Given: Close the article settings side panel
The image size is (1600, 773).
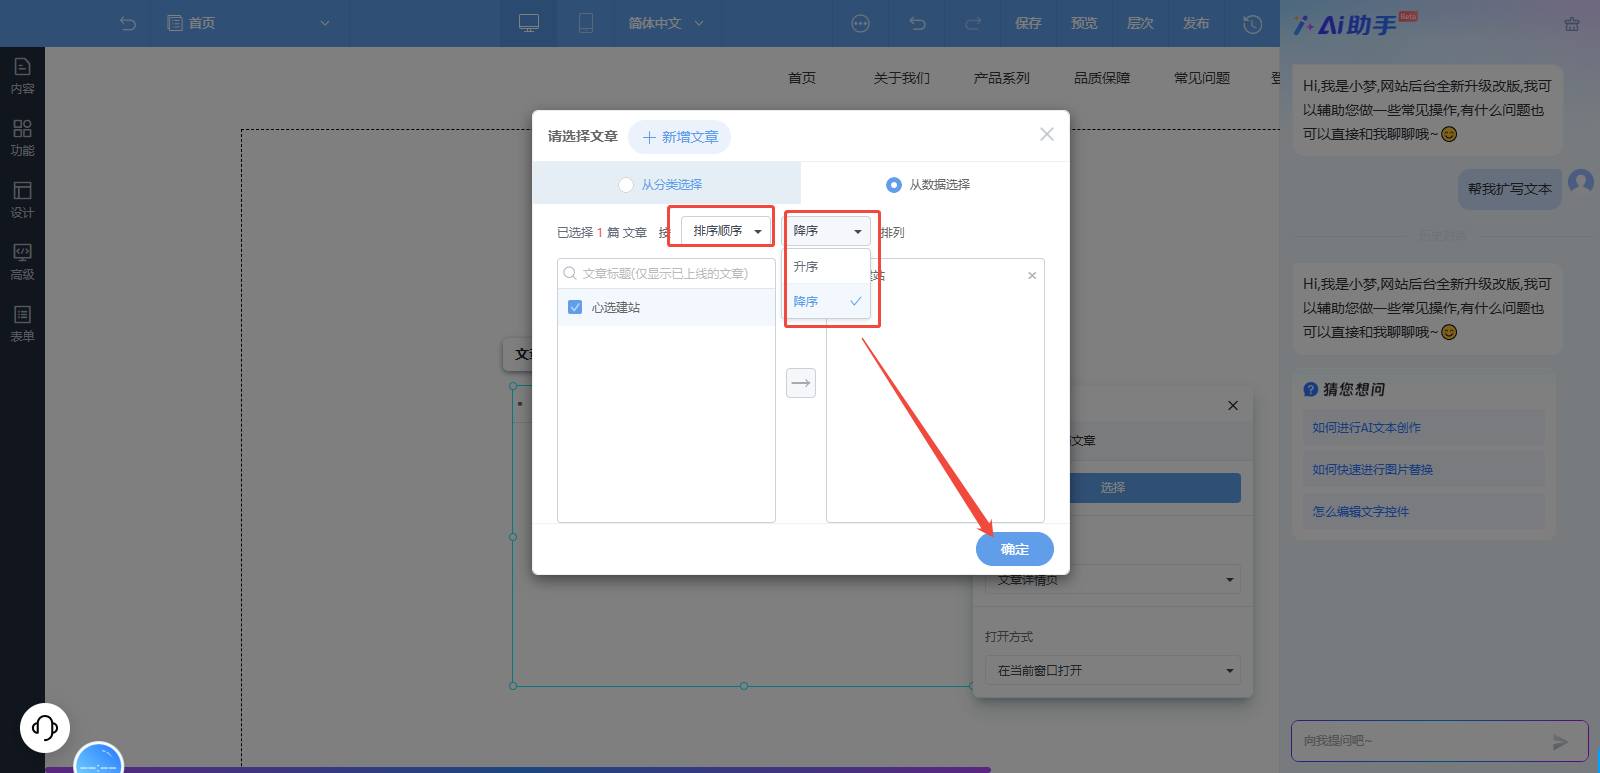Looking at the screenshot, I should (x=1233, y=405).
